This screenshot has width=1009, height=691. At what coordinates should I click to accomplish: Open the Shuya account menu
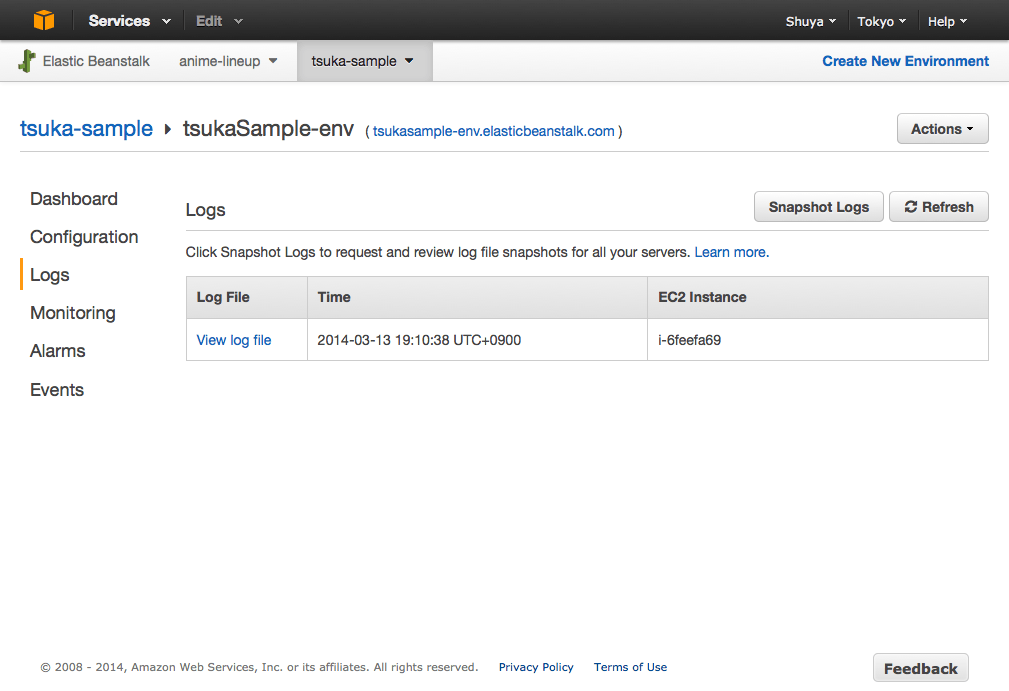[810, 21]
